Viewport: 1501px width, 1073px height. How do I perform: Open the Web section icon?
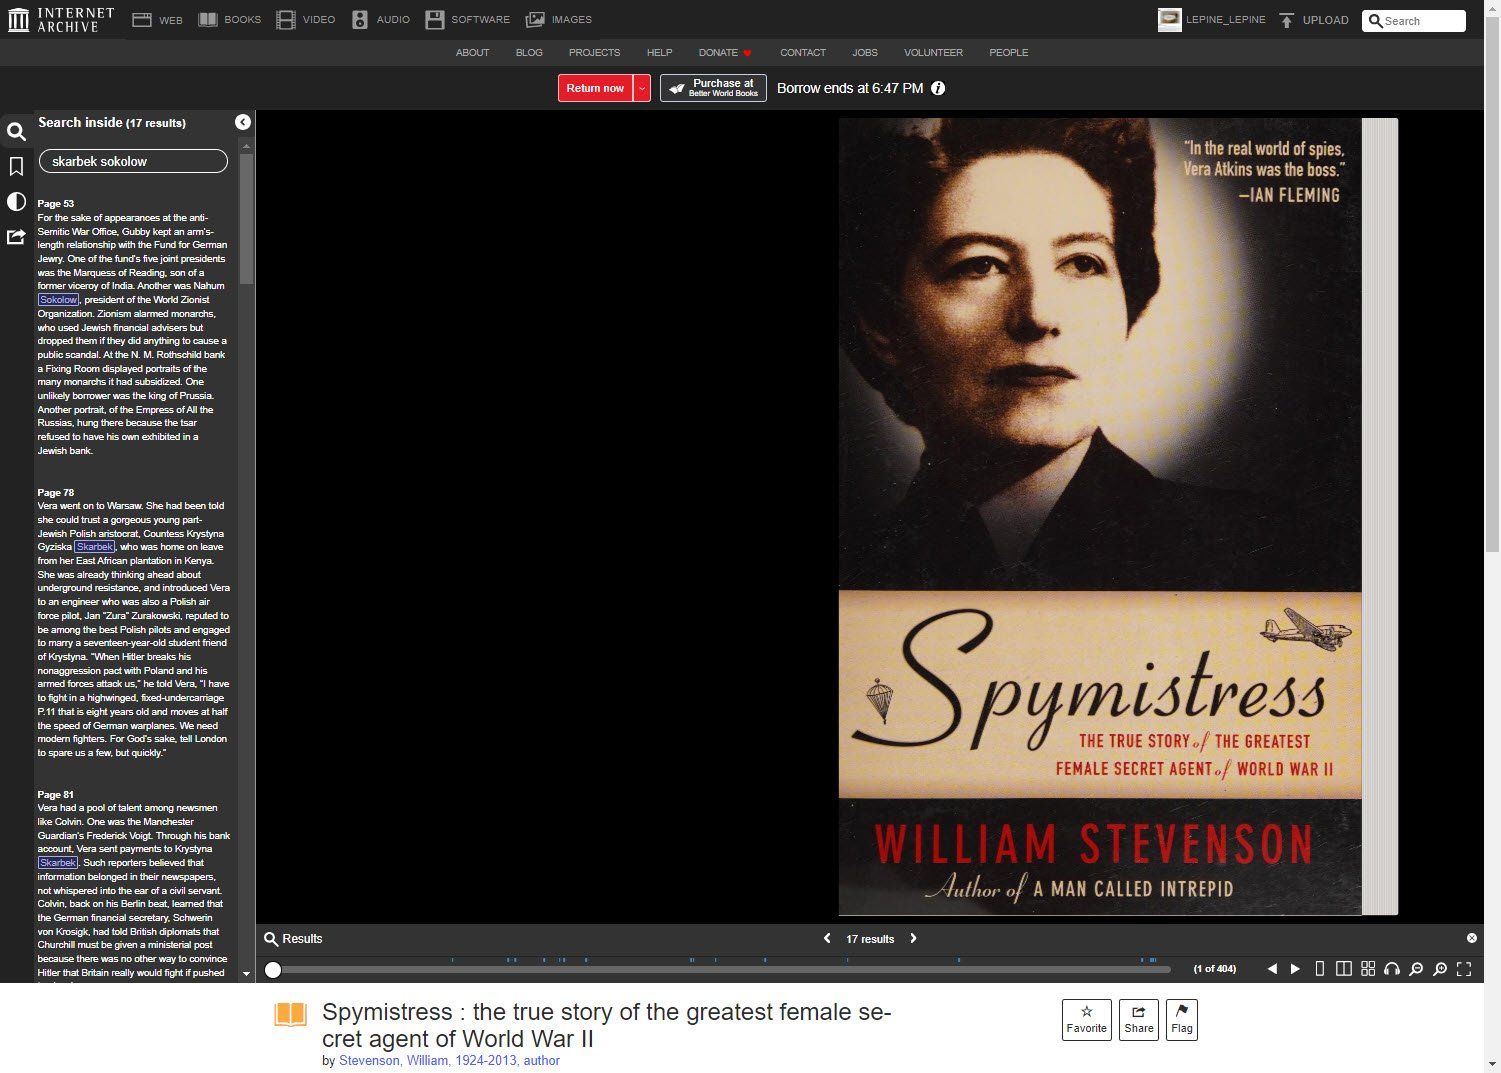[x=142, y=20]
